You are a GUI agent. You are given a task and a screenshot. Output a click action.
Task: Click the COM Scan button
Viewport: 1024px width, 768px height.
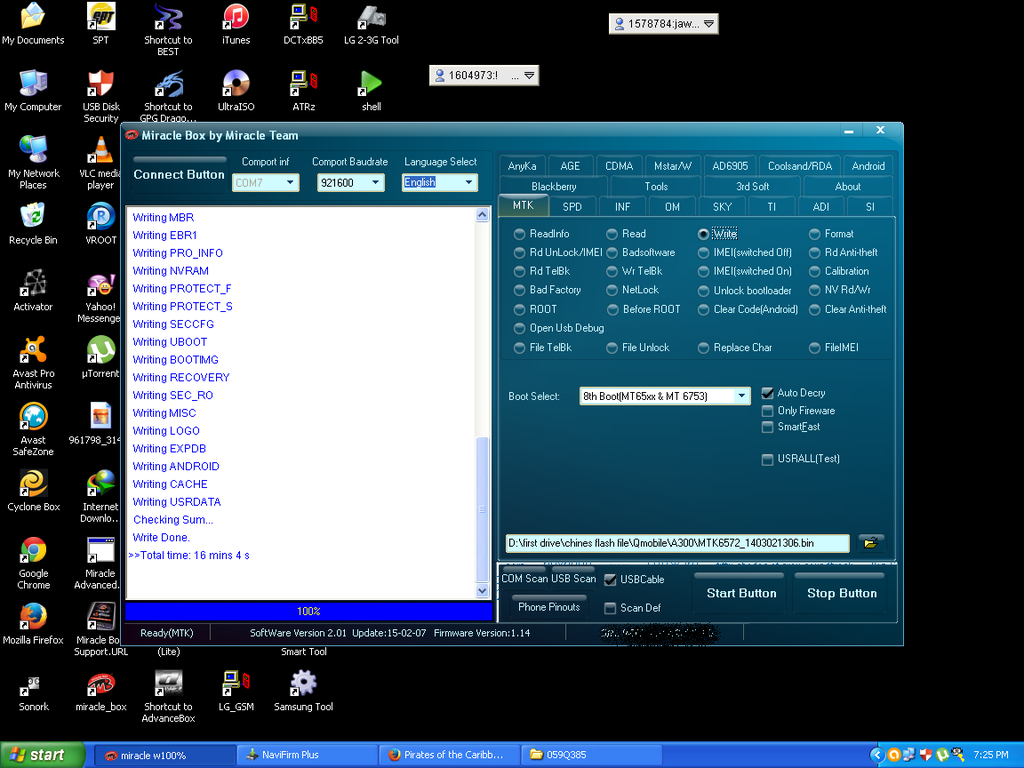tap(524, 579)
